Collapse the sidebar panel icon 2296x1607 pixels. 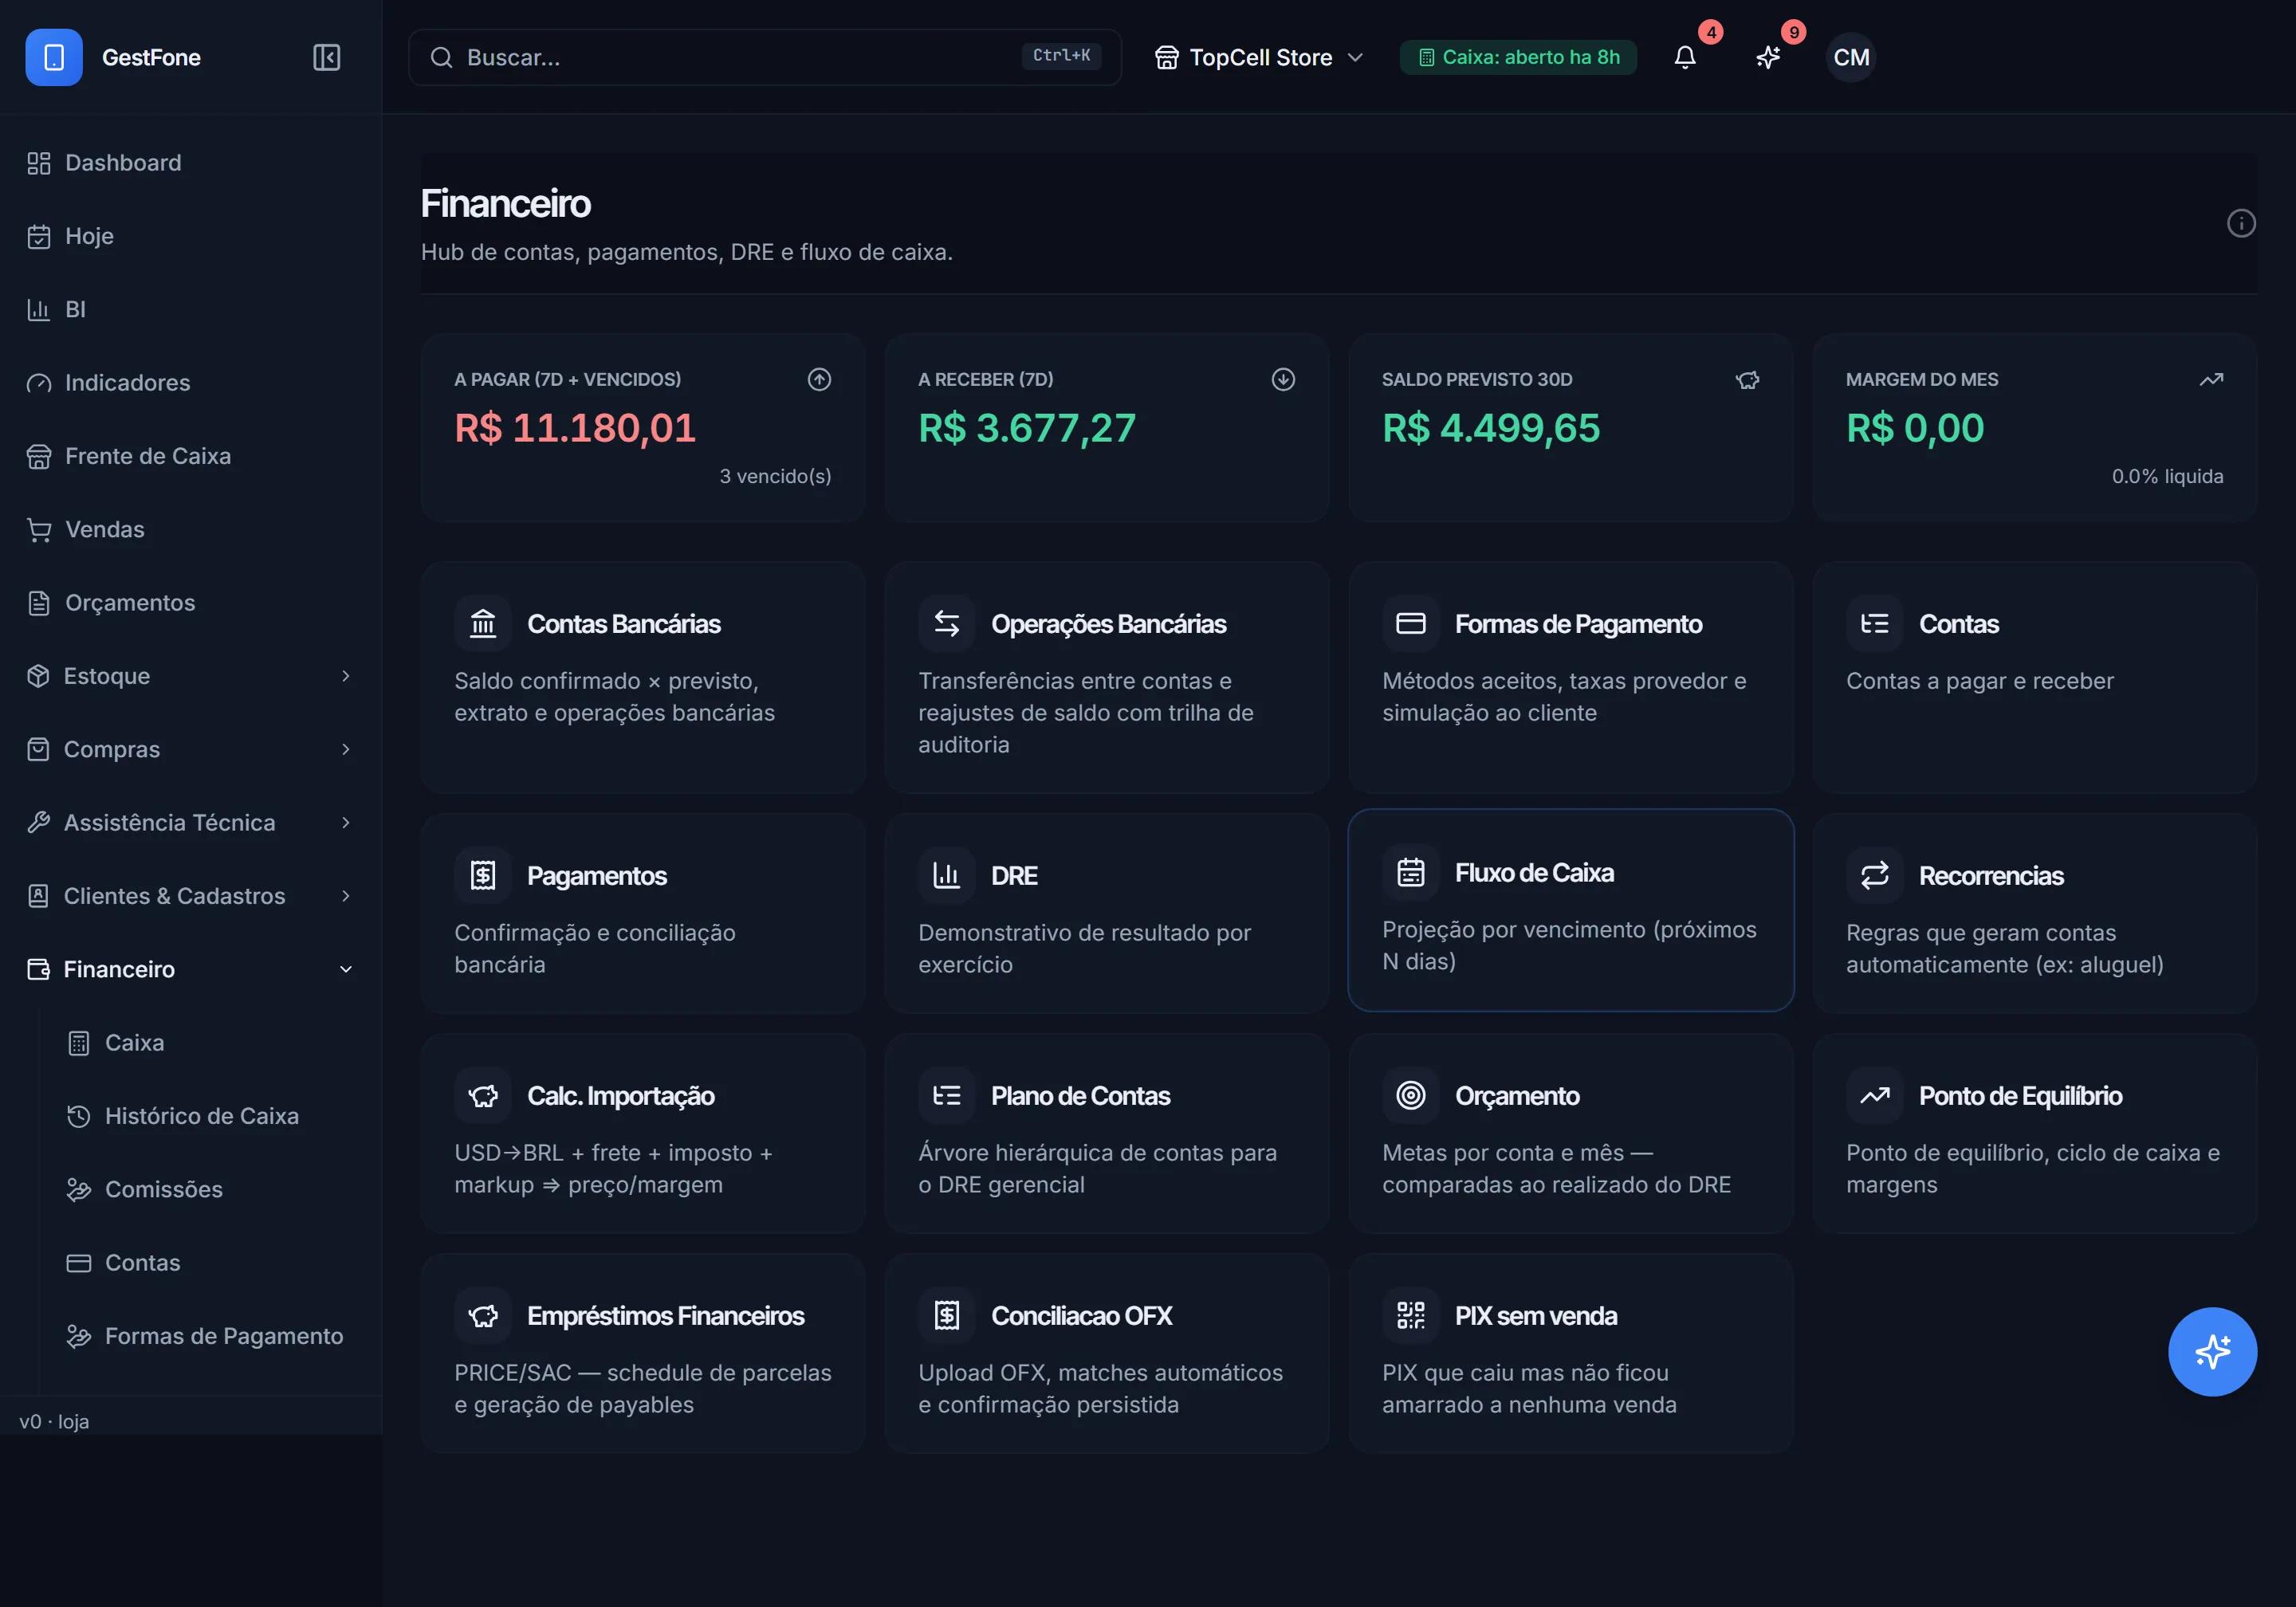pyautogui.click(x=326, y=57)
